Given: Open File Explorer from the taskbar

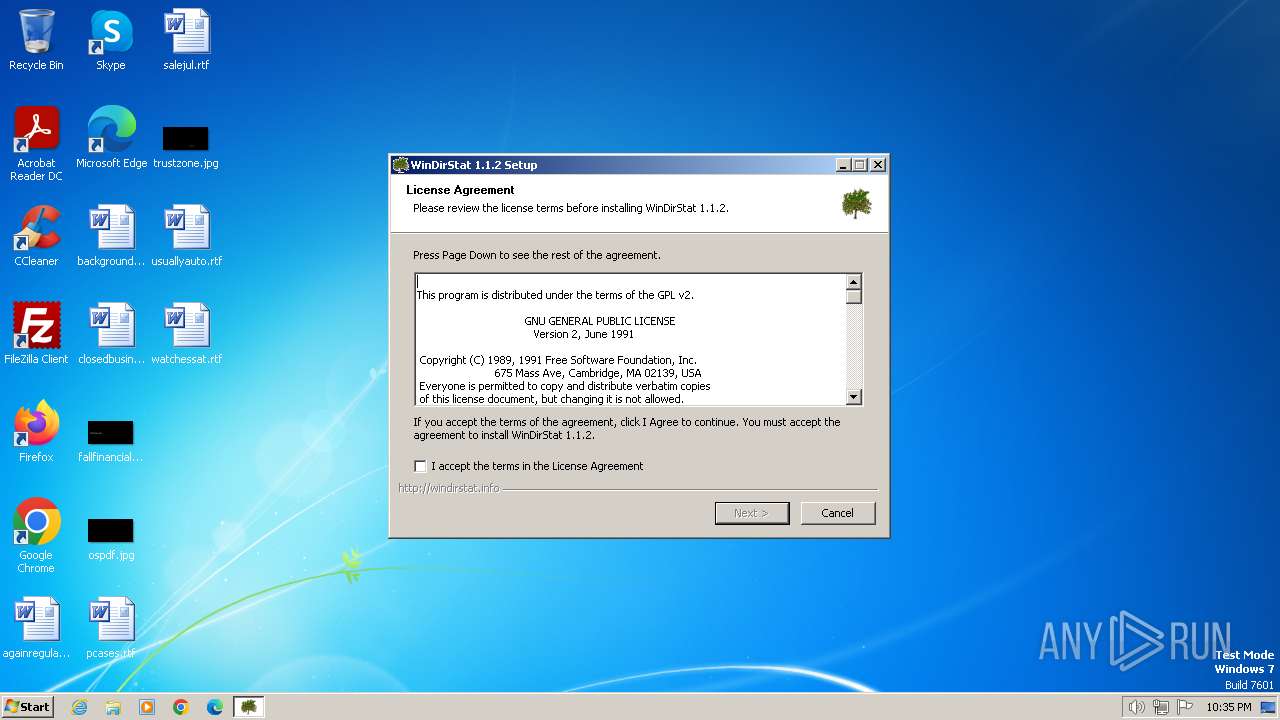Looking at the screenshot, I should (x=113, y=707).
